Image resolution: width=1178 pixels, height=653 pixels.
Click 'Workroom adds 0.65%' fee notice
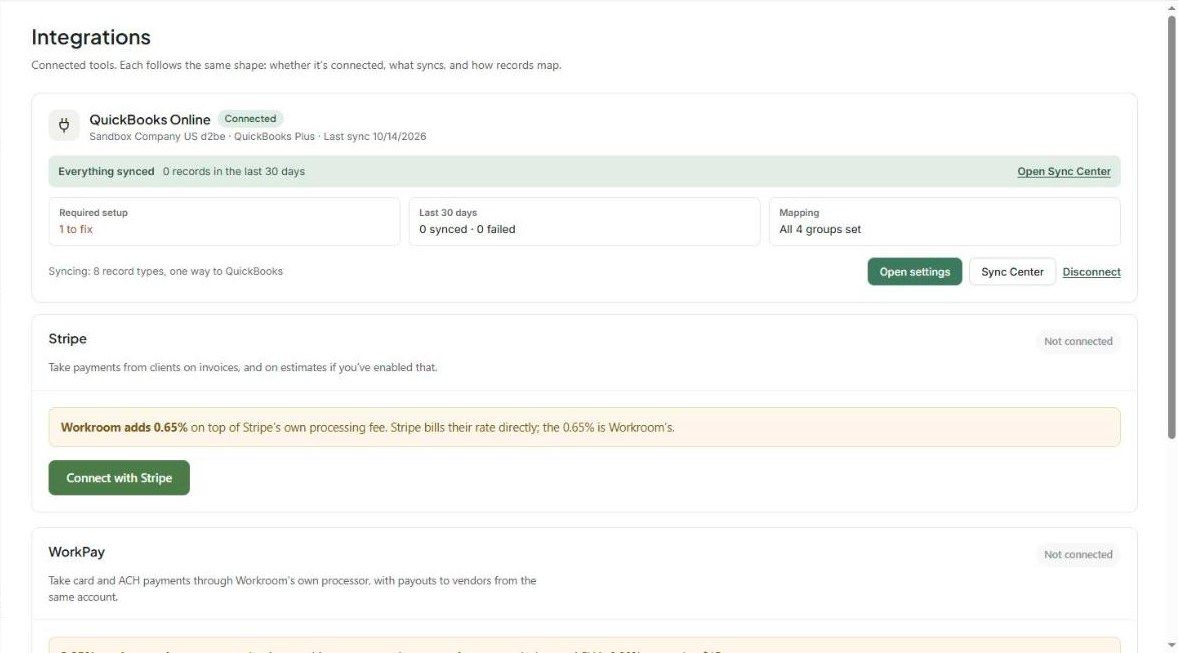point(584,428)
